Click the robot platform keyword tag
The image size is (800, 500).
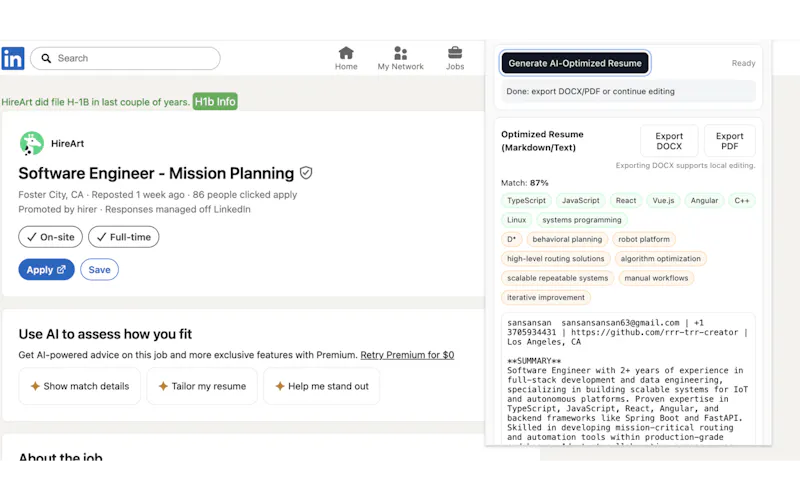tap(644, 239)
